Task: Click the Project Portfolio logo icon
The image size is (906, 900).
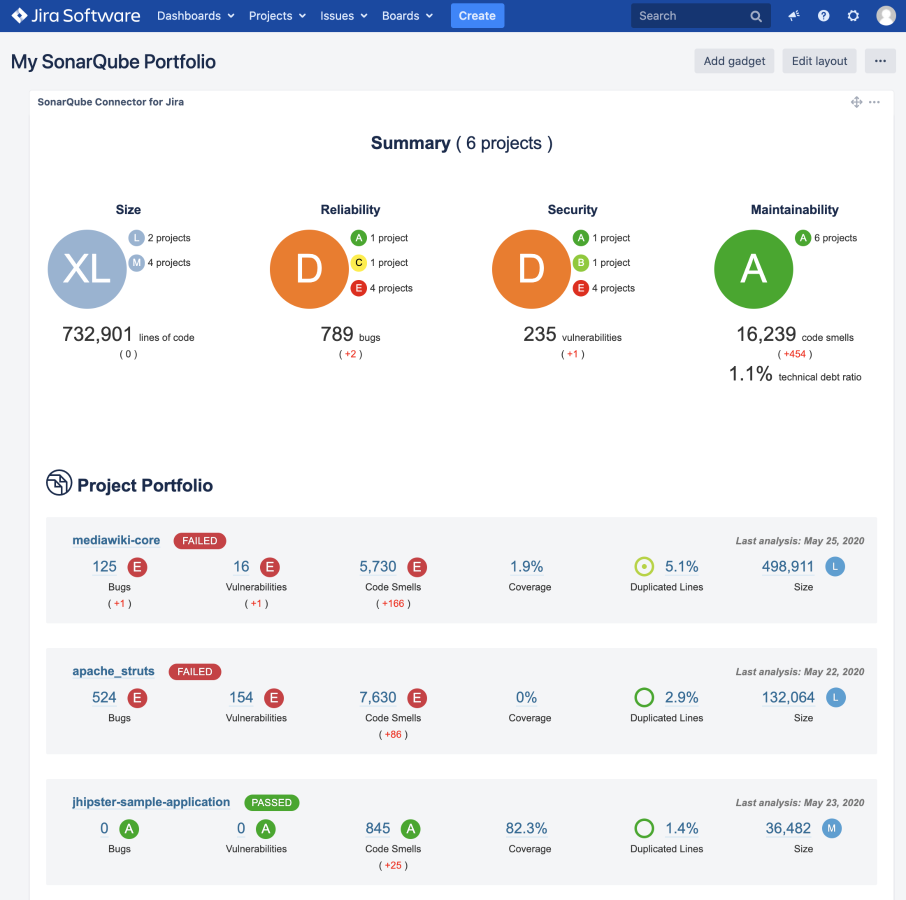Action: pos(58,483)
